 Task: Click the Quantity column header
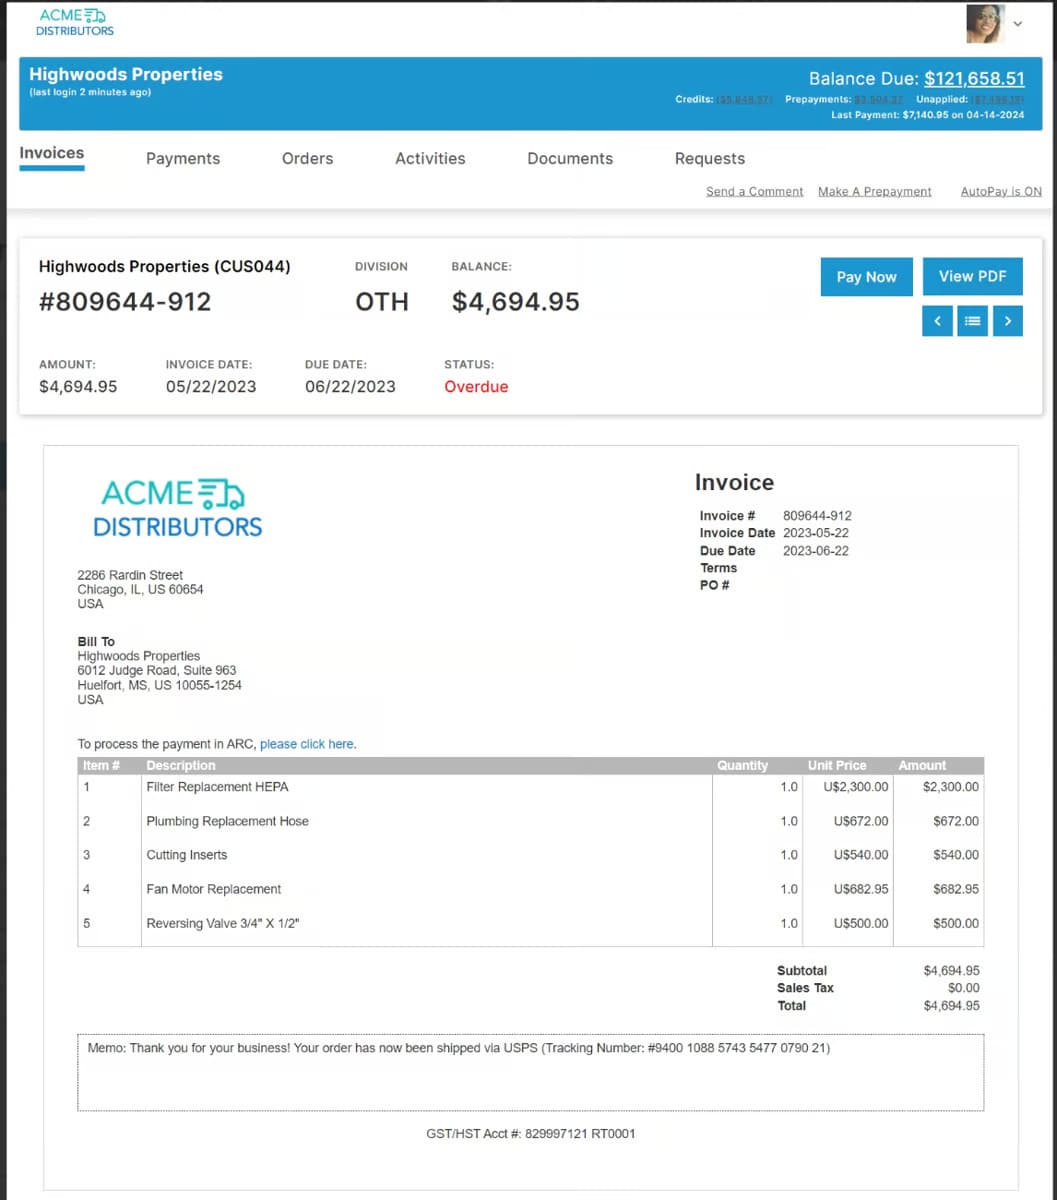[x=742, y=765]
